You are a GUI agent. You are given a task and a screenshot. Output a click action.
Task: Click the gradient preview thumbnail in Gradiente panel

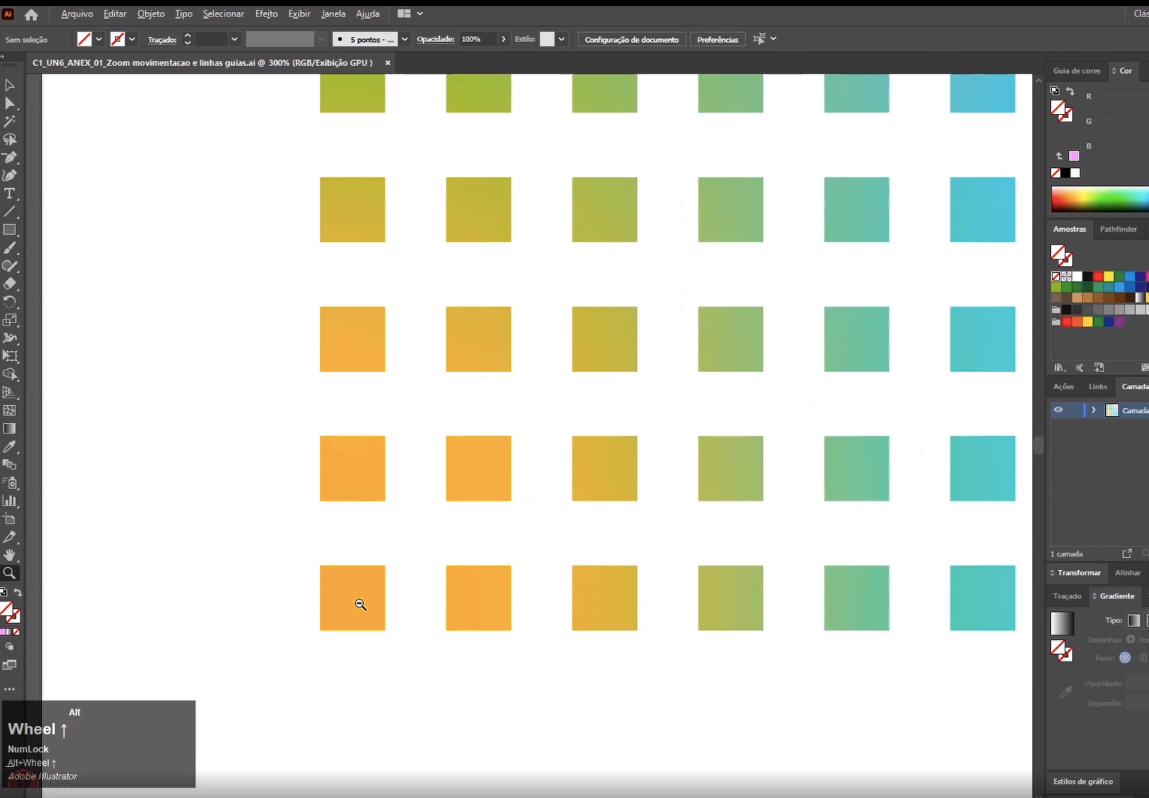(1062, 623)
